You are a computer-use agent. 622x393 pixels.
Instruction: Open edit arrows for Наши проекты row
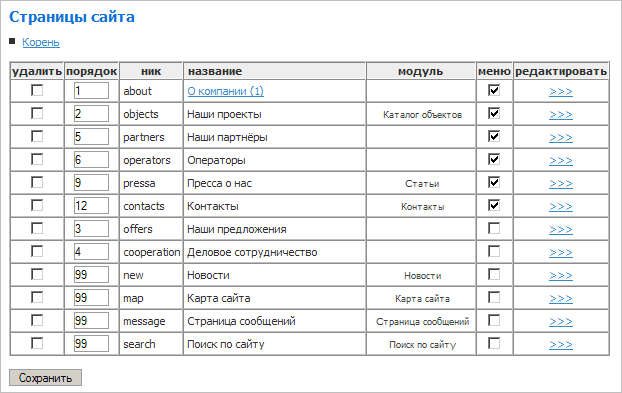point(561,115)
